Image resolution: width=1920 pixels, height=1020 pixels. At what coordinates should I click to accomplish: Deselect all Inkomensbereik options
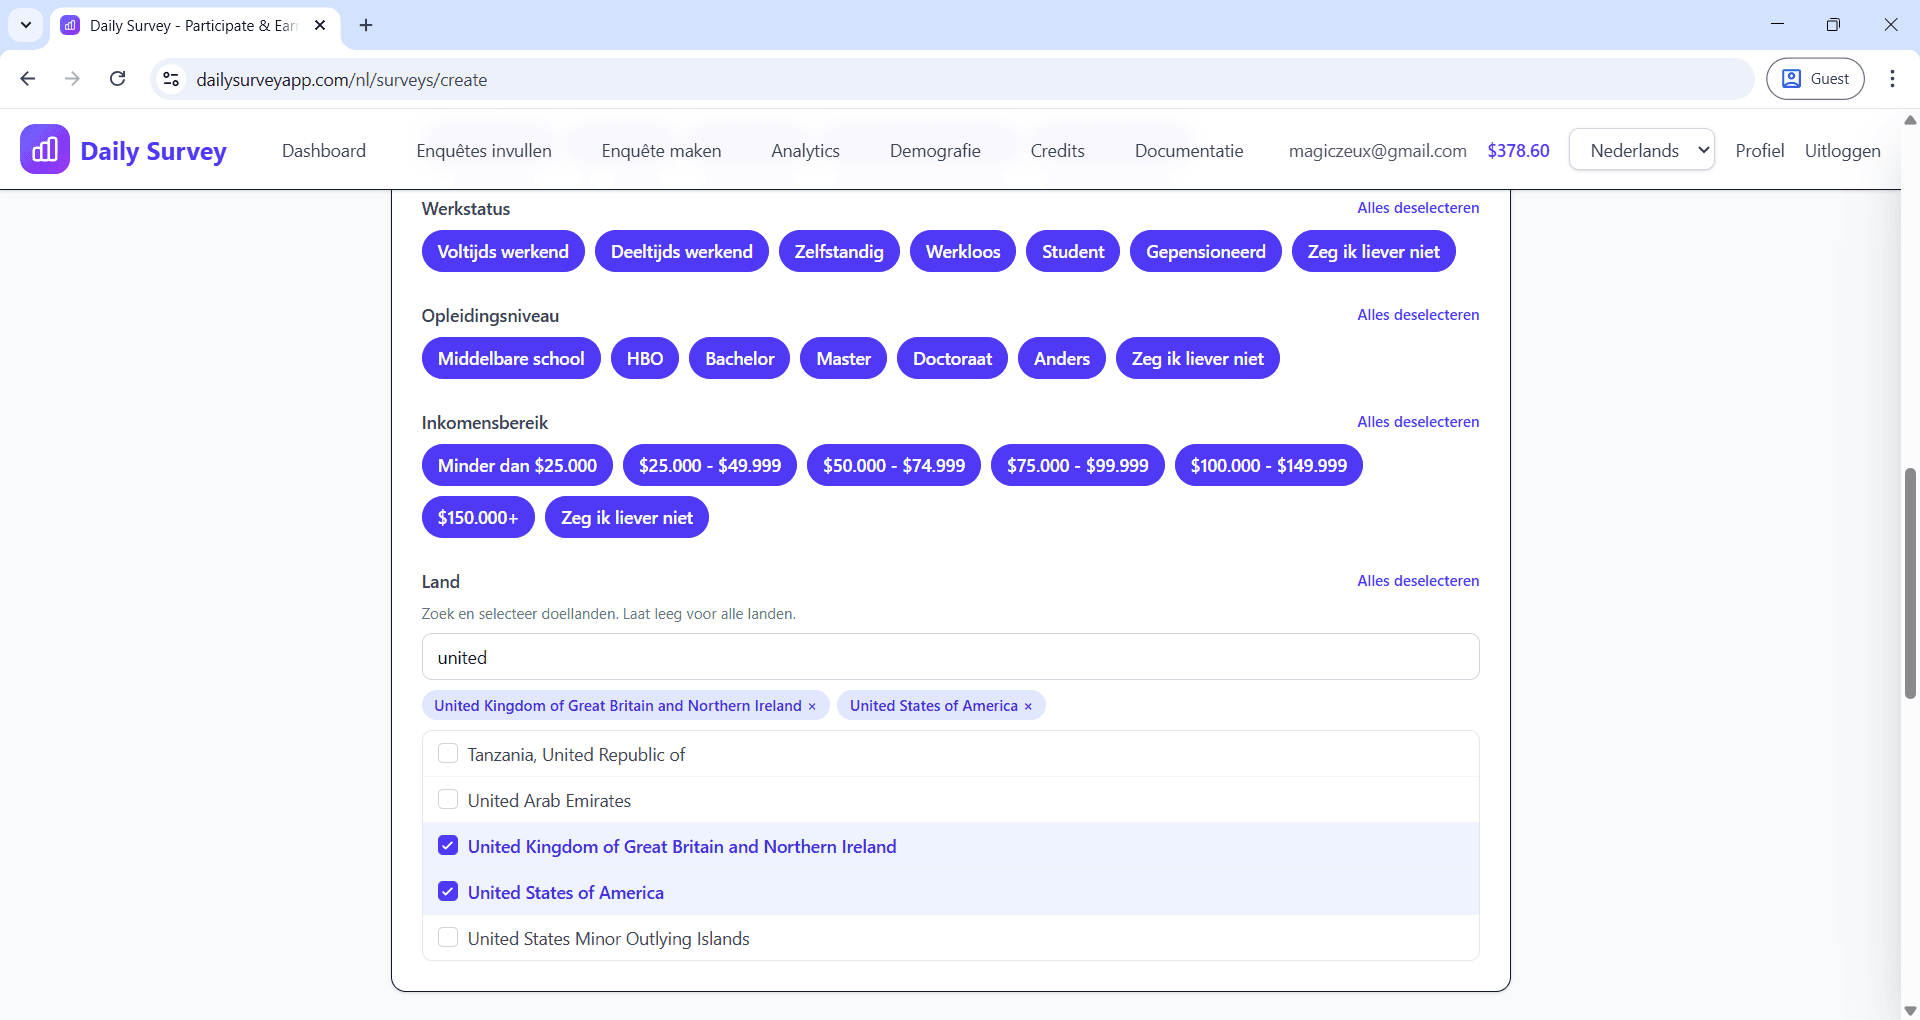1417,422
